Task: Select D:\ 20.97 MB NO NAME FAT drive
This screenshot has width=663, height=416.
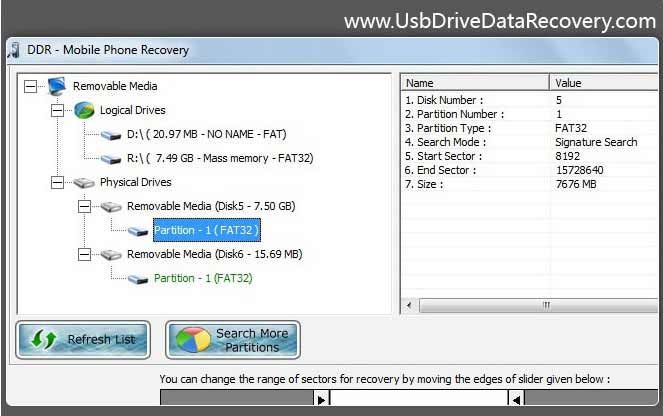Action: coord(206,134)
